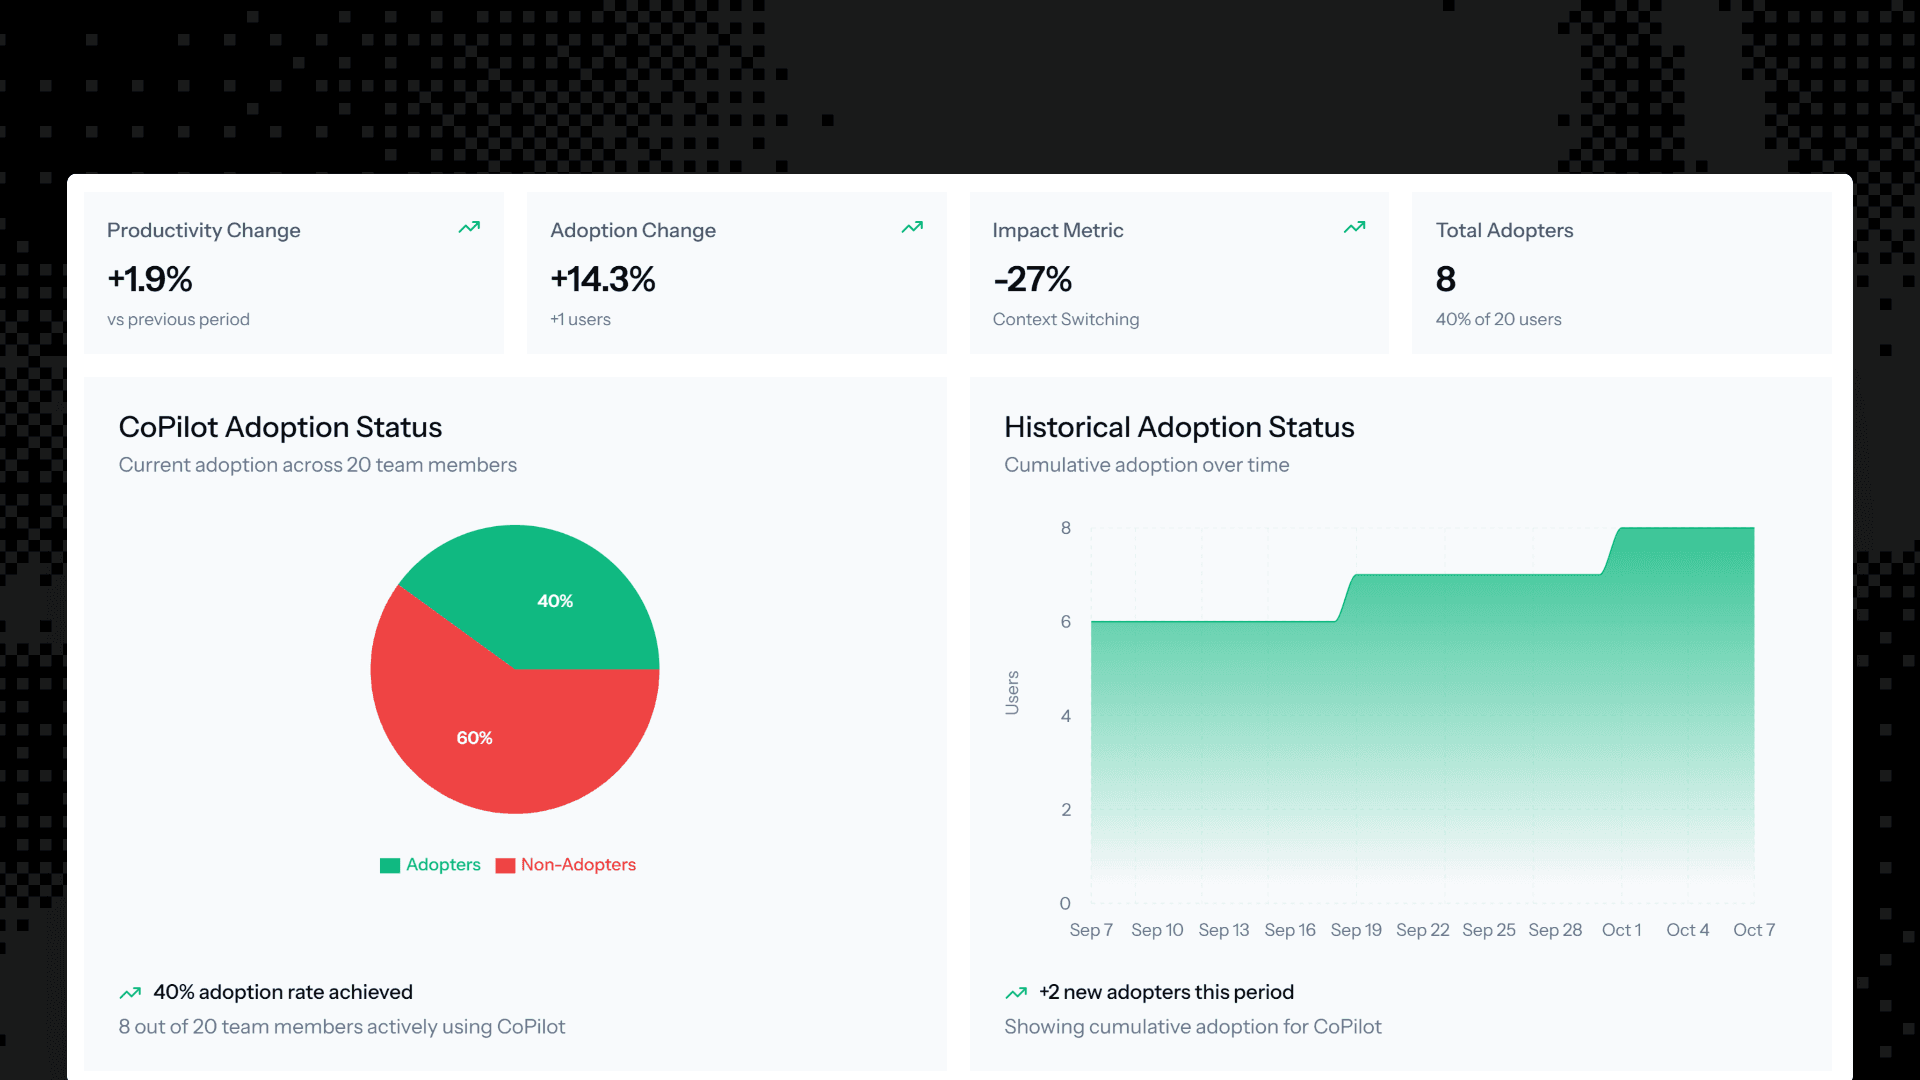This screenshot has width=1920, height=1080.
Task: Click the Oct 1 axis label
Action: click(1621, 930)
